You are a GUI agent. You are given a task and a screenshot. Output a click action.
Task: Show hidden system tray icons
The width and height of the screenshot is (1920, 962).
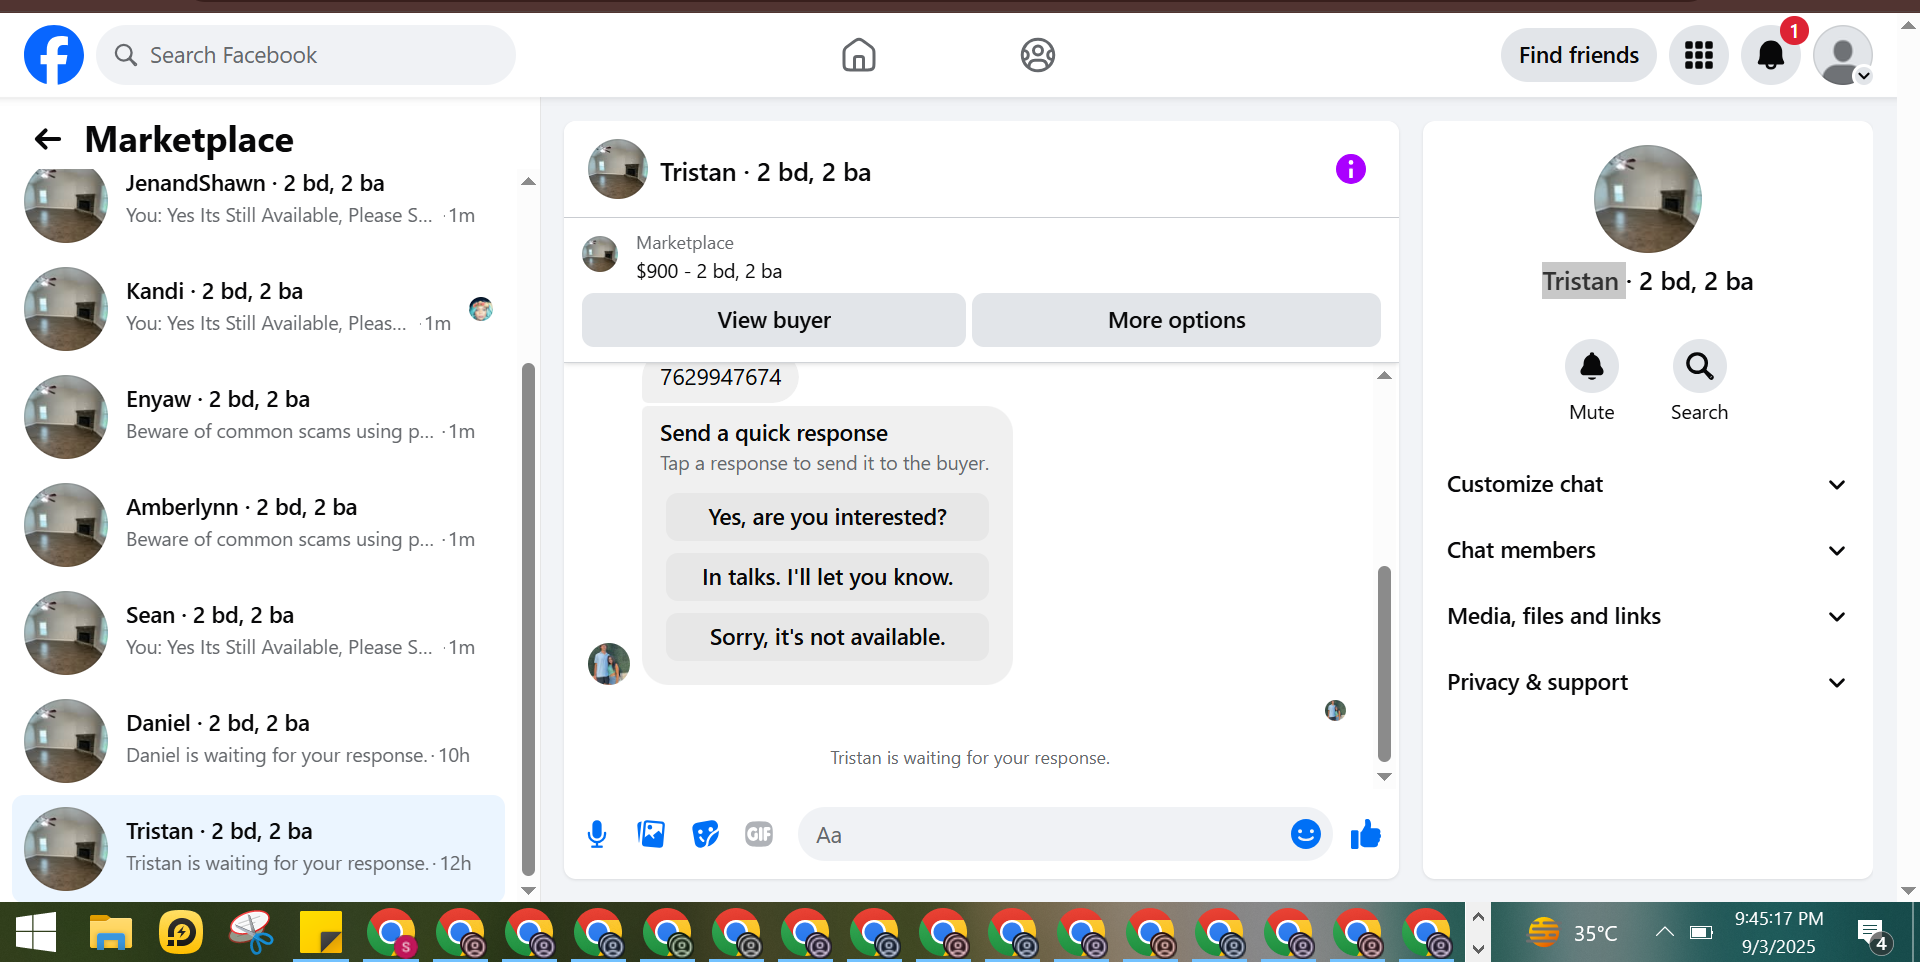[x=1664, y=932]
